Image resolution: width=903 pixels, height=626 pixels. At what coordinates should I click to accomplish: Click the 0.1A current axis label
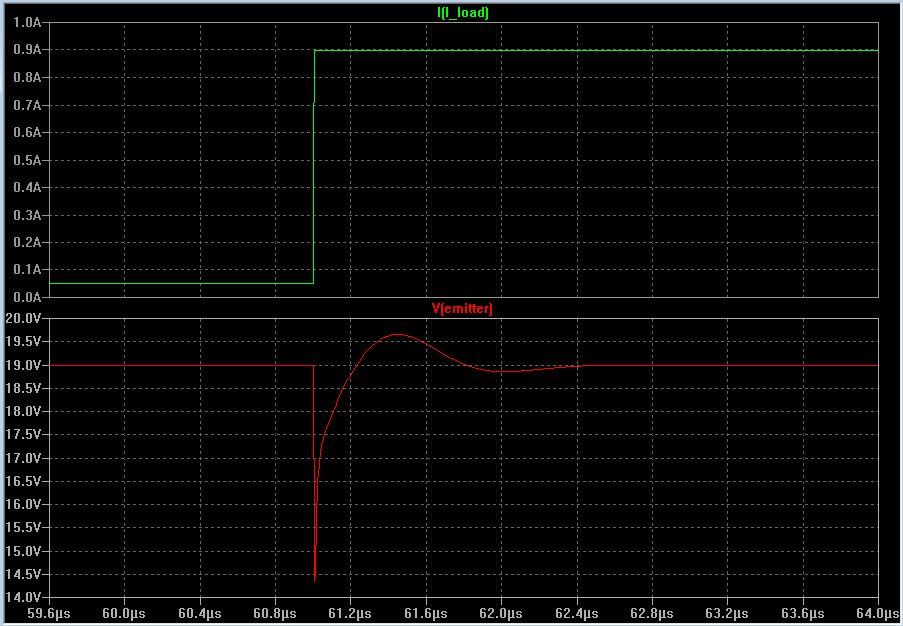click(x=28, y=270)
